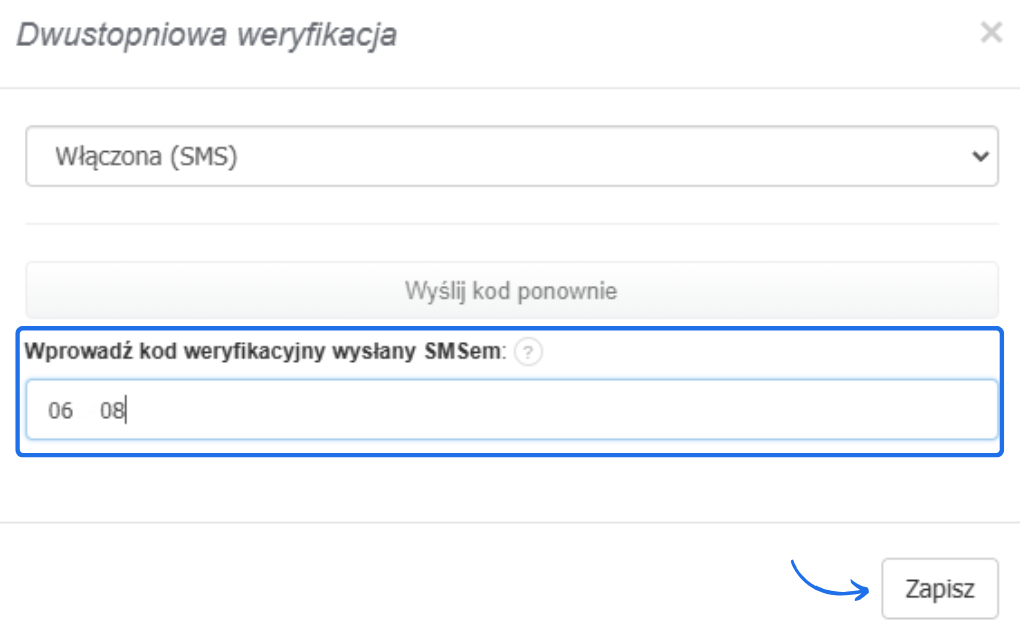
Task: Request a new SMS code
Action: pyautogui.click(x=512, y=290)
